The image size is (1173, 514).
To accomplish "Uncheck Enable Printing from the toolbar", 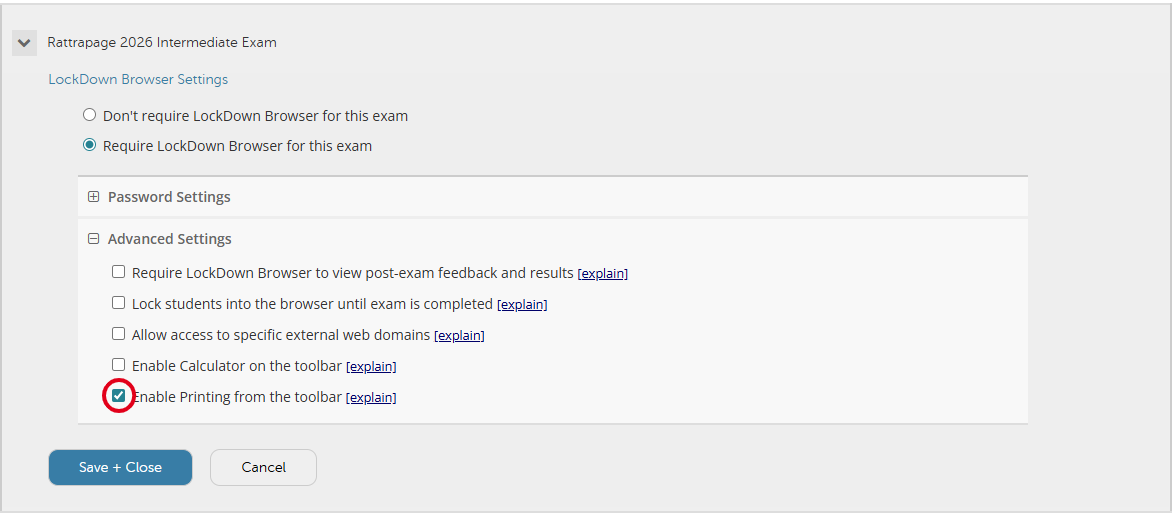I will (119, 396).
